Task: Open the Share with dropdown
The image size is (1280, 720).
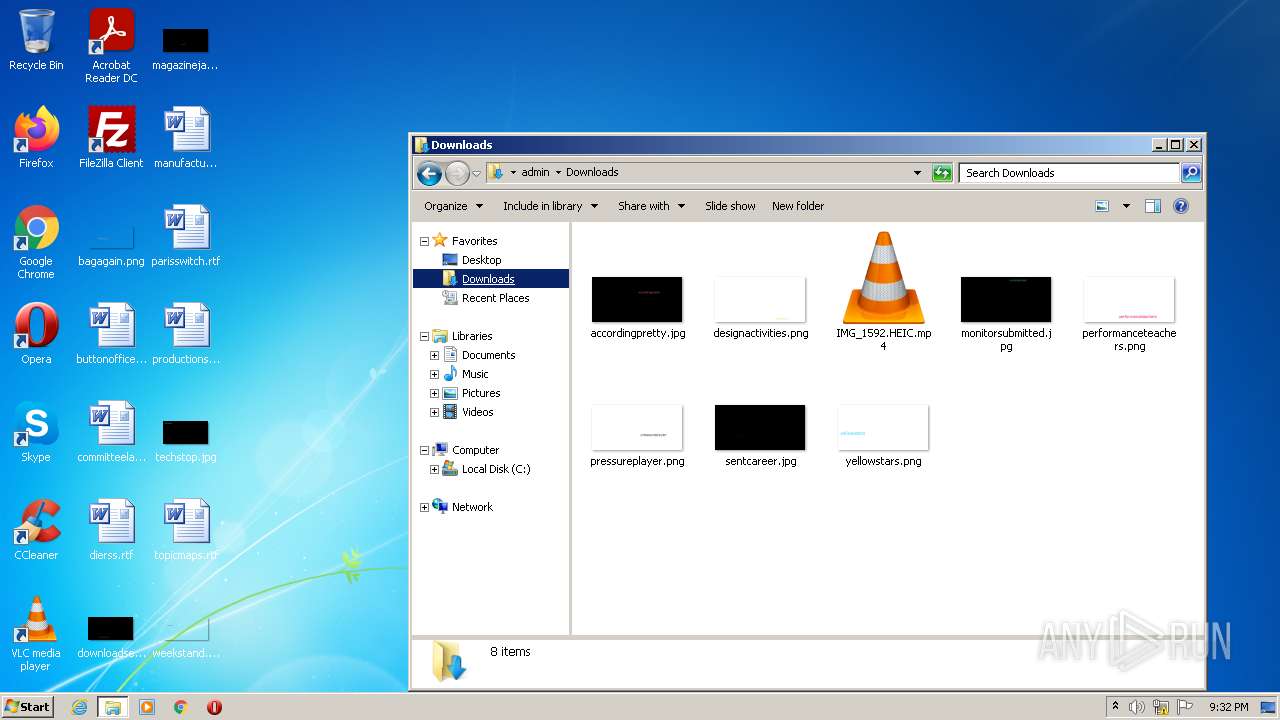Action: pyautogui.click(x=651, y=206)
